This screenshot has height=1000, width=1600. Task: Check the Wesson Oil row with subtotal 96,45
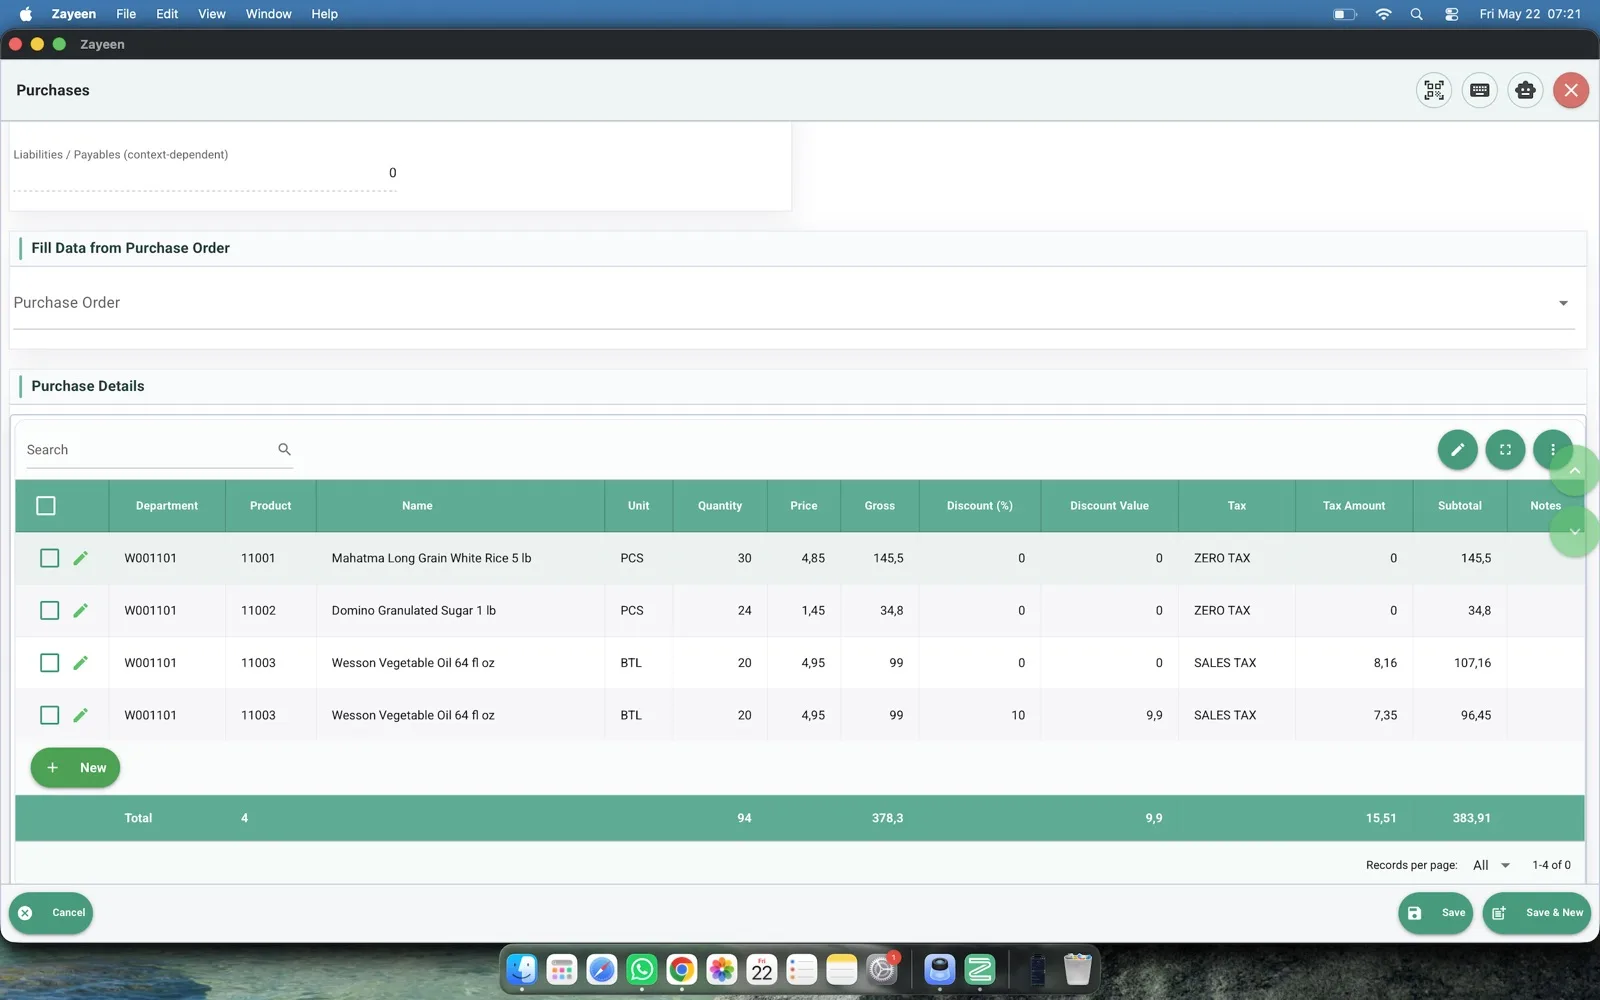pos(49,715)
